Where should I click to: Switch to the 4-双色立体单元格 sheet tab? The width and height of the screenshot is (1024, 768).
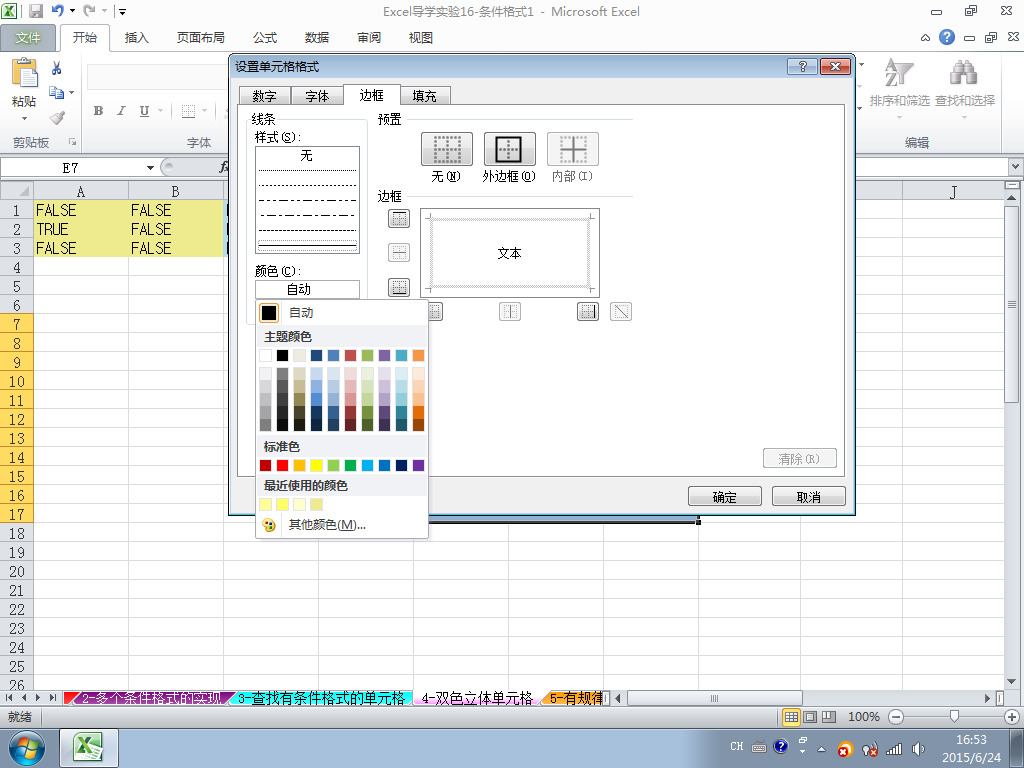477,699
